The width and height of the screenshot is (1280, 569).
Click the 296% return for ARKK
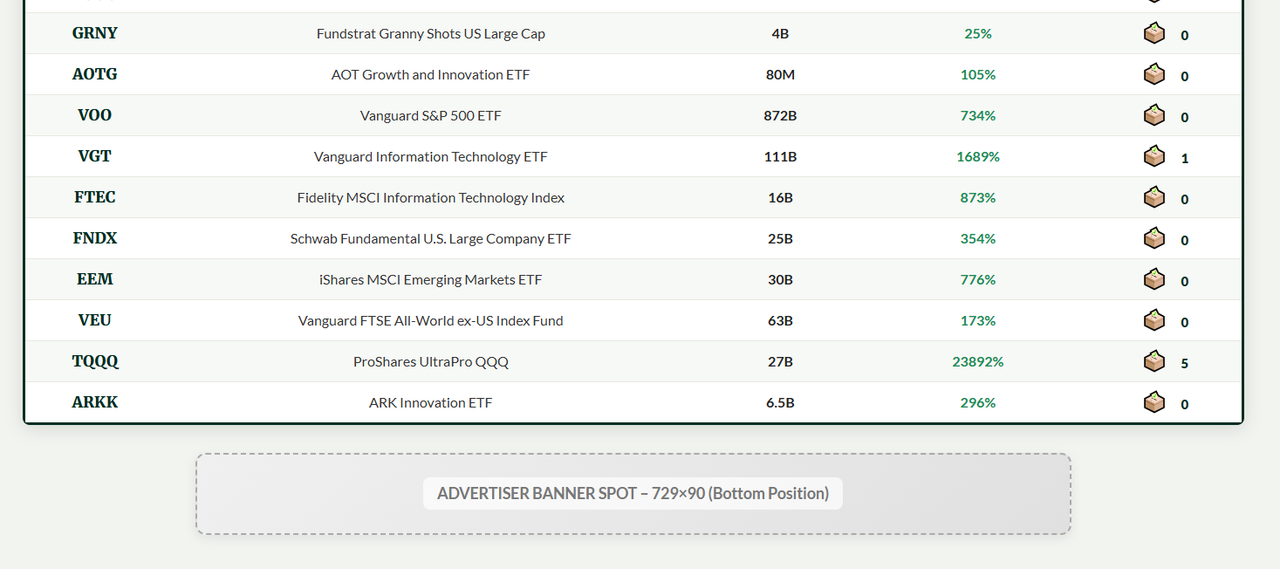[978, 402]
